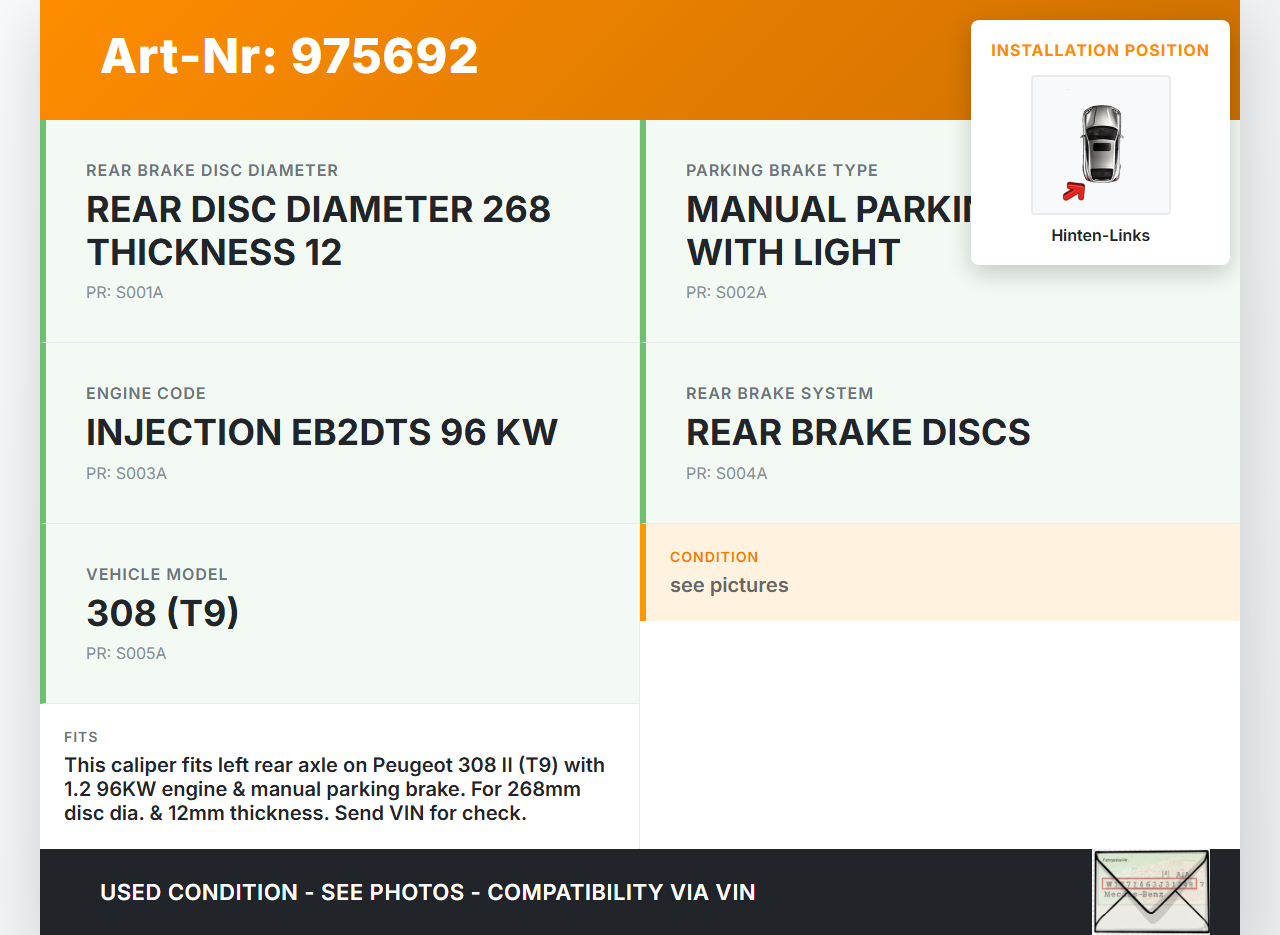Select the 308 (T9) vehicle model card
Image resolution: width=1280 pixels, height=935 pixels.
tap(340, 612)
